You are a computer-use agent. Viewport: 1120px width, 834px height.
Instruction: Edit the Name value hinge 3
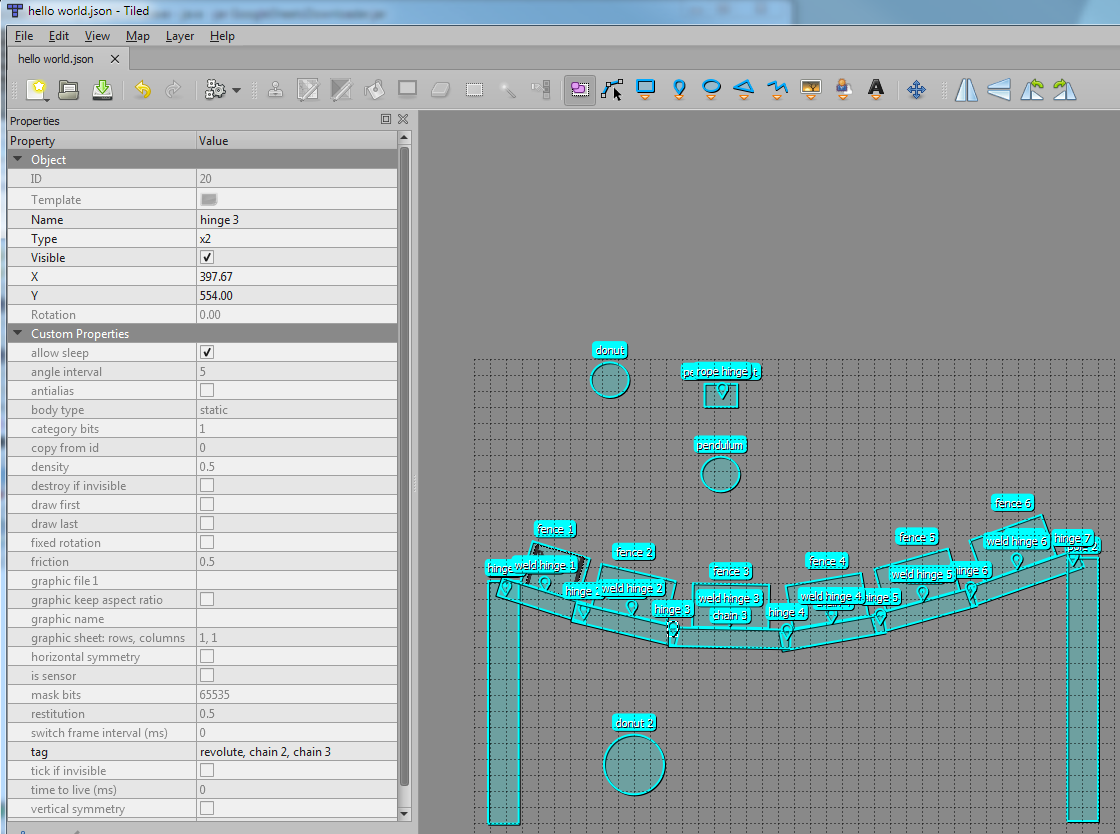tap(296, 219)
